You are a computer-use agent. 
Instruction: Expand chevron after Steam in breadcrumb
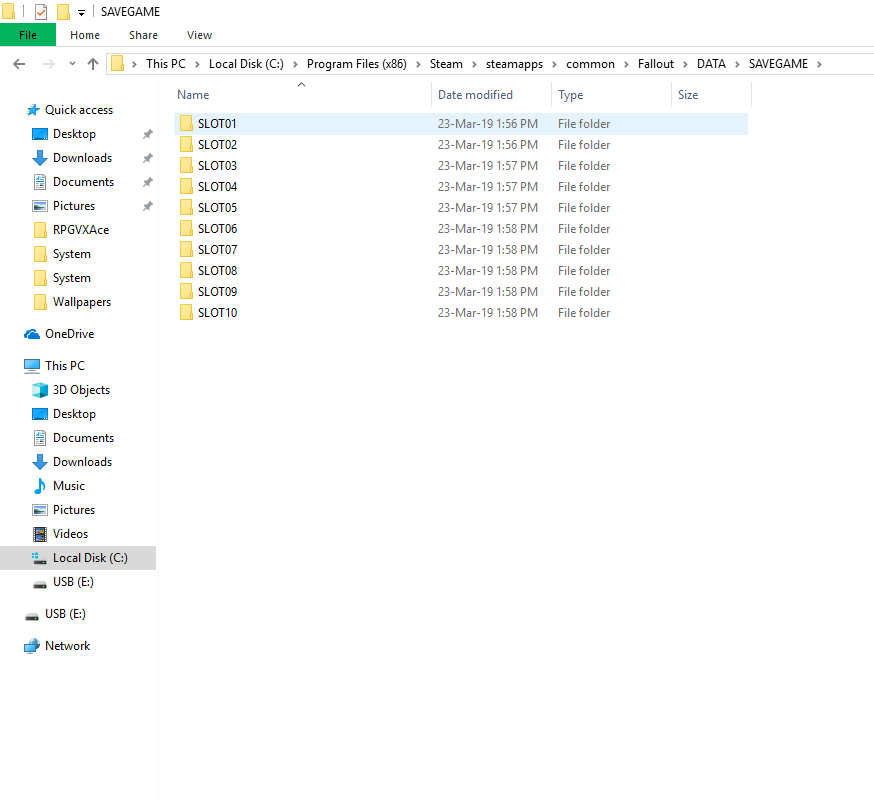[x=474, y=64]
